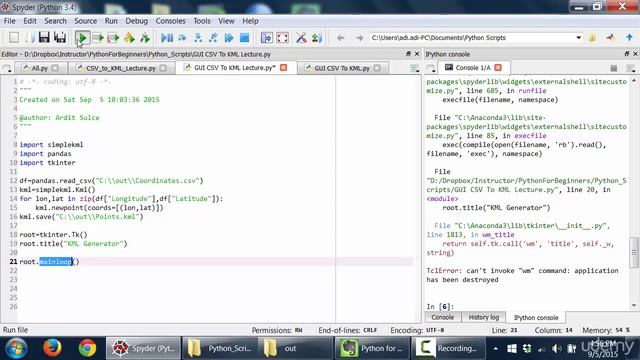Undock the IPython console pane
640x360 pixels.
click(x=627, y=54)
